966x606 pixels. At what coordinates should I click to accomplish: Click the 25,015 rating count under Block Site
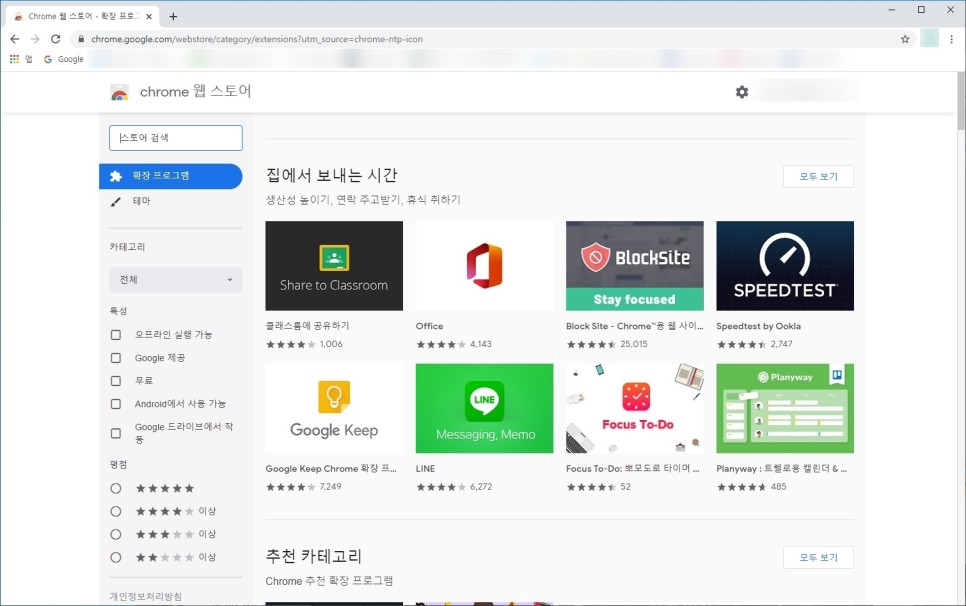click(x=634, y=344)
